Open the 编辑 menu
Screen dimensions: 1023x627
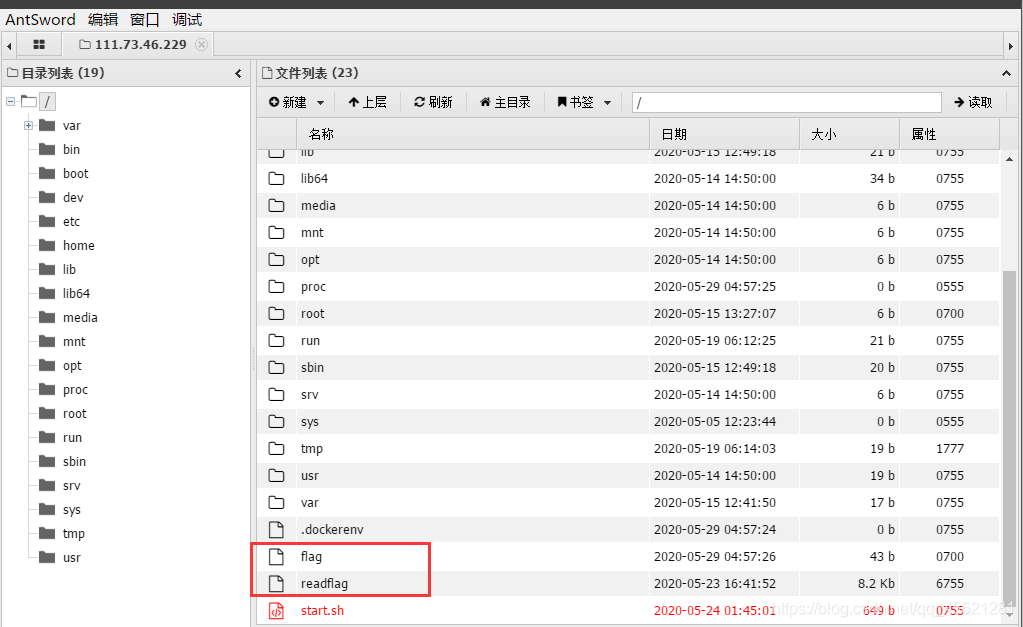click(x=103, y=20)
